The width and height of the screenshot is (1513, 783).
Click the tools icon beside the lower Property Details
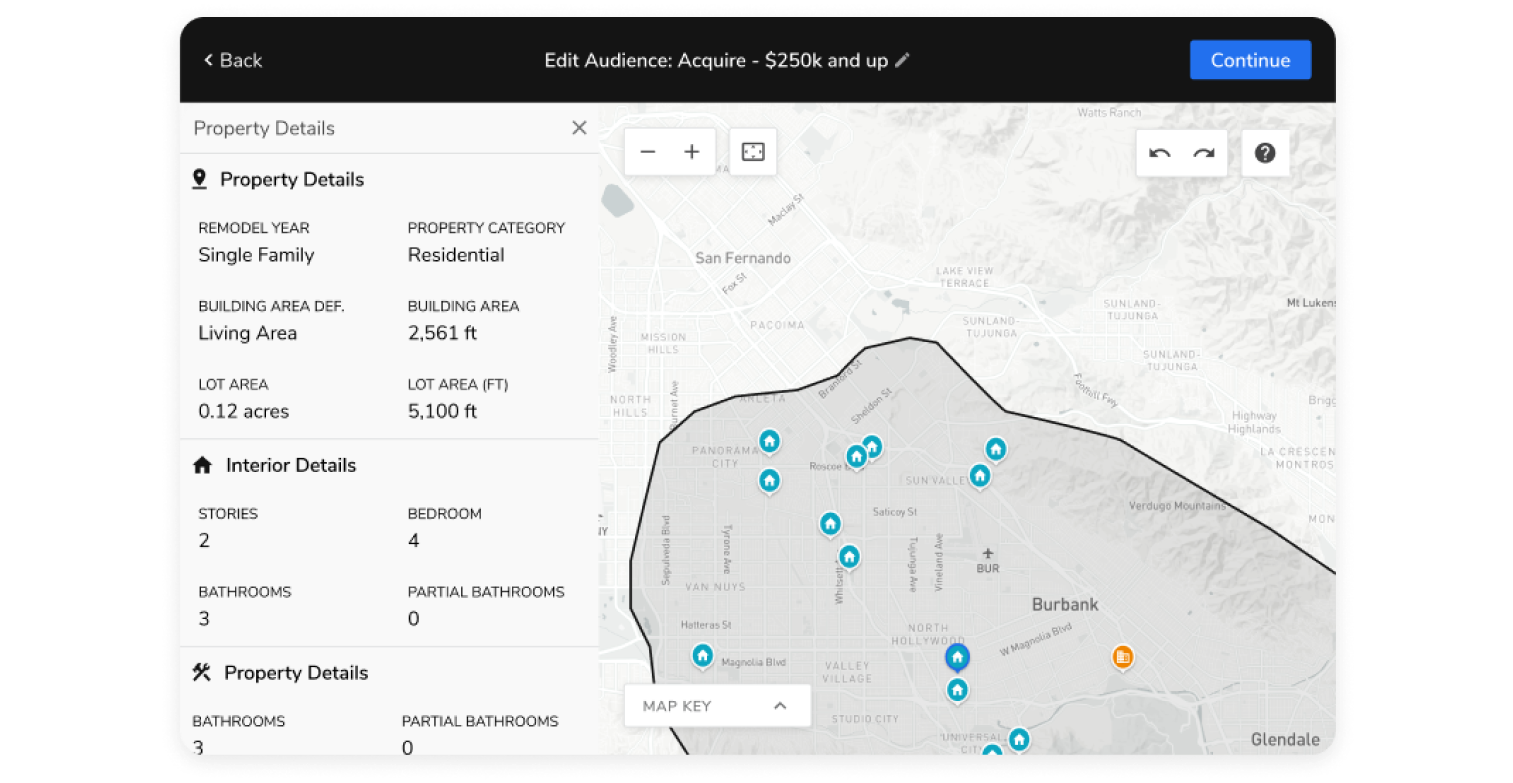click(201, 673)
